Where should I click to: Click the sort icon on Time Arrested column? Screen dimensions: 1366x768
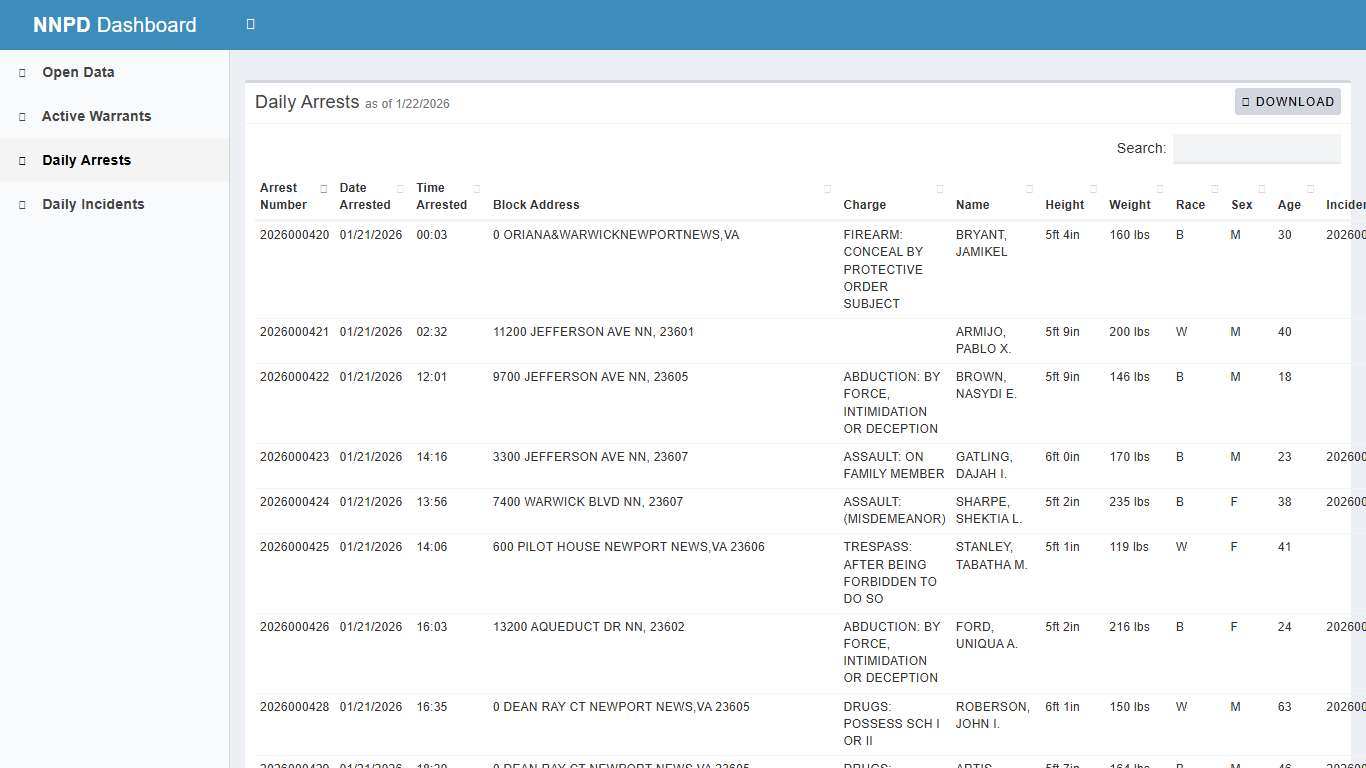476,187
